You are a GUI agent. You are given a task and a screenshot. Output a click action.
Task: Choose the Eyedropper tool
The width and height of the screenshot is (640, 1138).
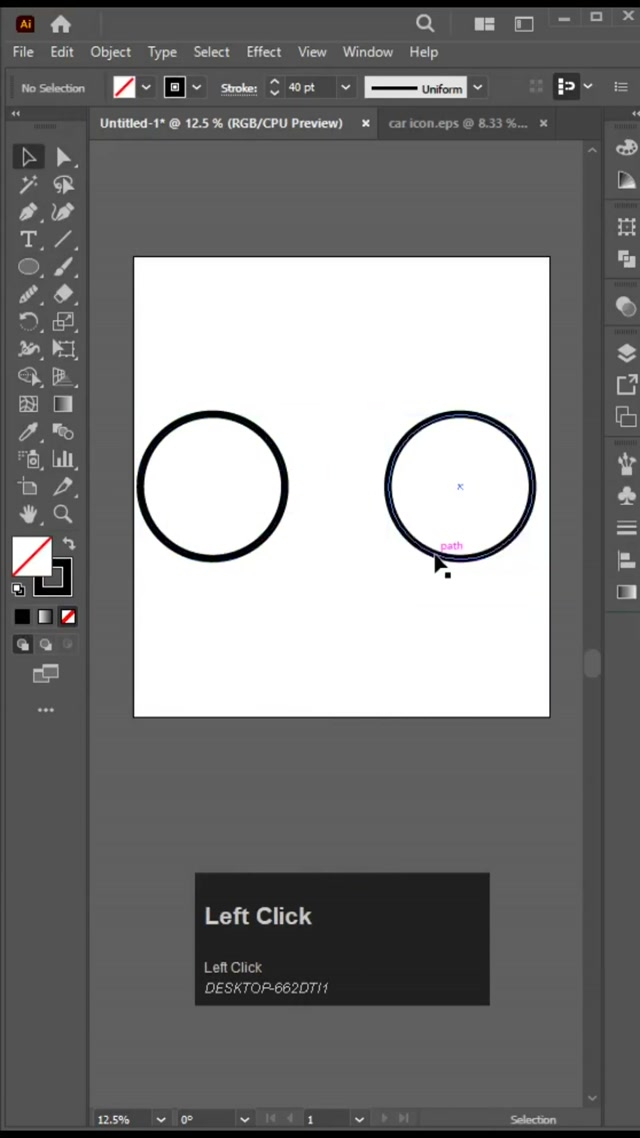click(28, 432)
